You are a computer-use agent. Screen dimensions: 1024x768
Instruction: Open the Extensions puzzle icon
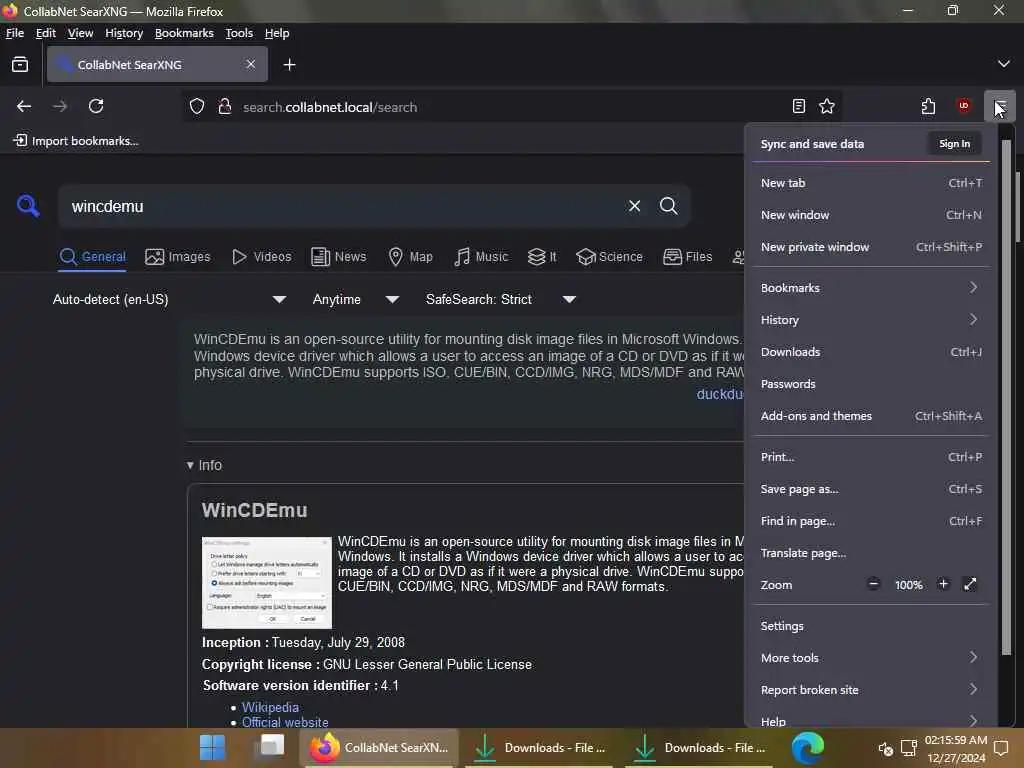point(928,106)
